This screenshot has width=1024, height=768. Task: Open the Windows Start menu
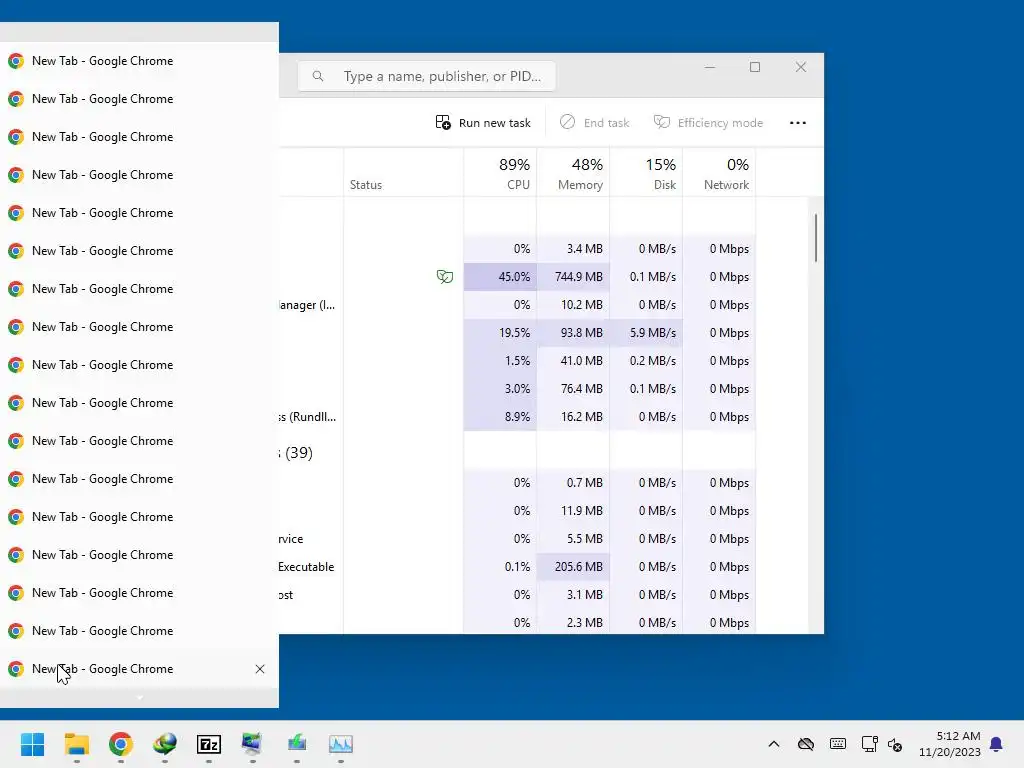point(33,744)
